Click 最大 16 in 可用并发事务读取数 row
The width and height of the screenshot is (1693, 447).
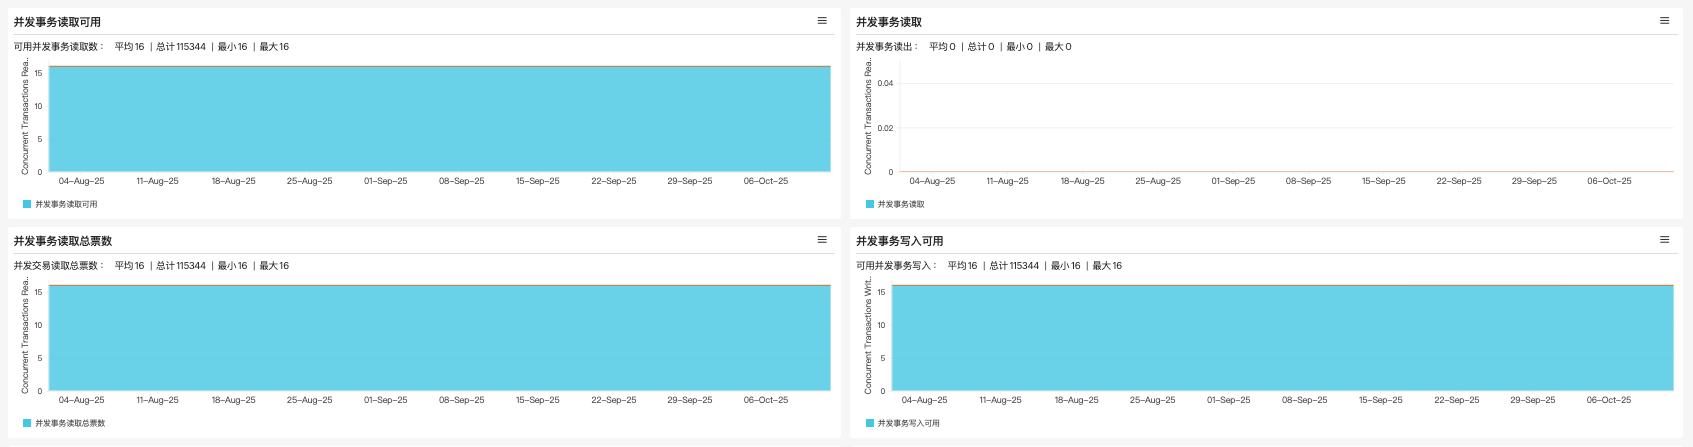pyautogui.click(x=274, y=47)
